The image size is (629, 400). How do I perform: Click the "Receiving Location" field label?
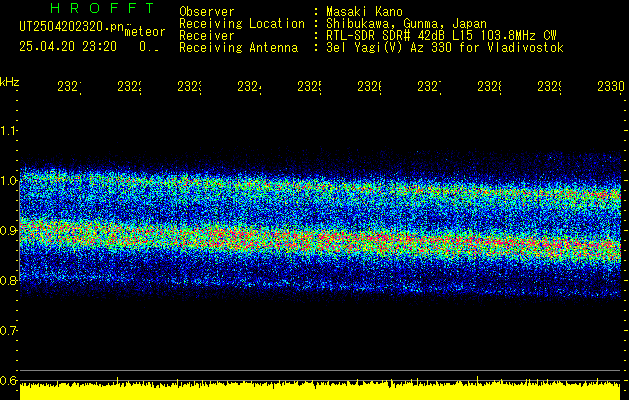click(242, 24)
